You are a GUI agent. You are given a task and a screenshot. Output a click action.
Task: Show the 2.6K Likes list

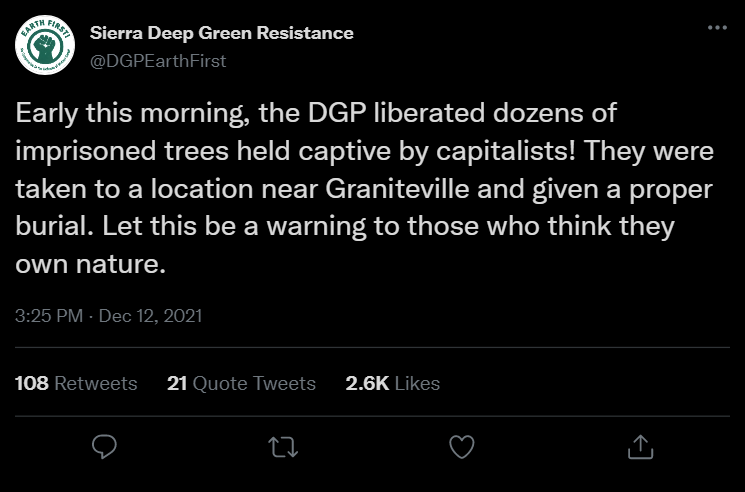(392, 383)
